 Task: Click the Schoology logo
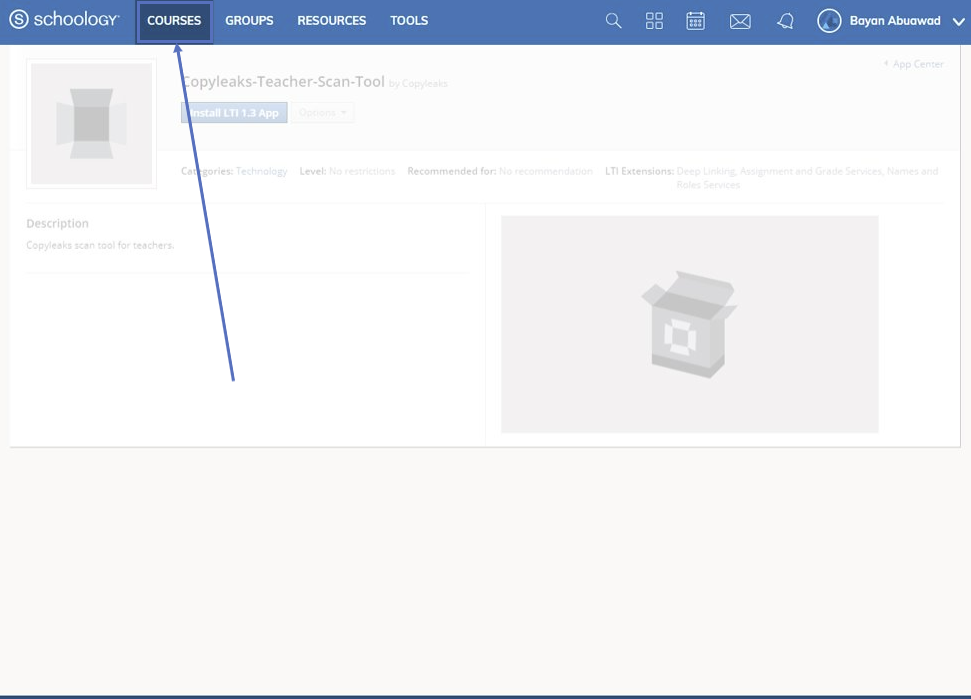[x=64, y=20]
